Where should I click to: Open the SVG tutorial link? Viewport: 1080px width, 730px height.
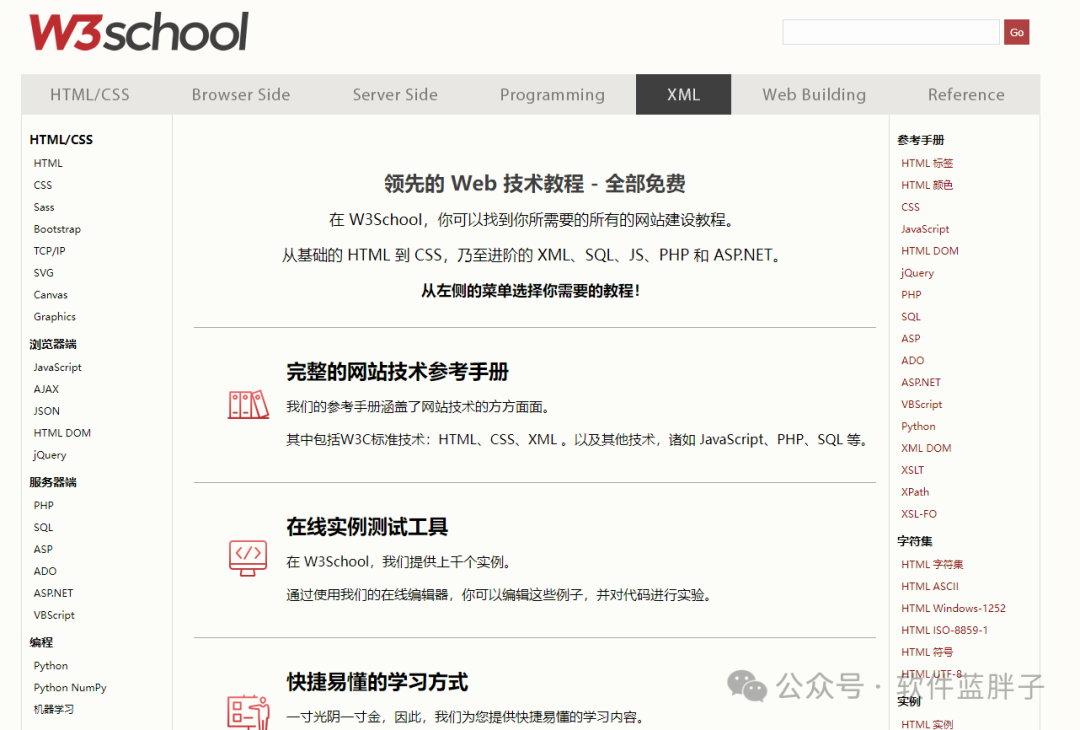coord(43,273)
